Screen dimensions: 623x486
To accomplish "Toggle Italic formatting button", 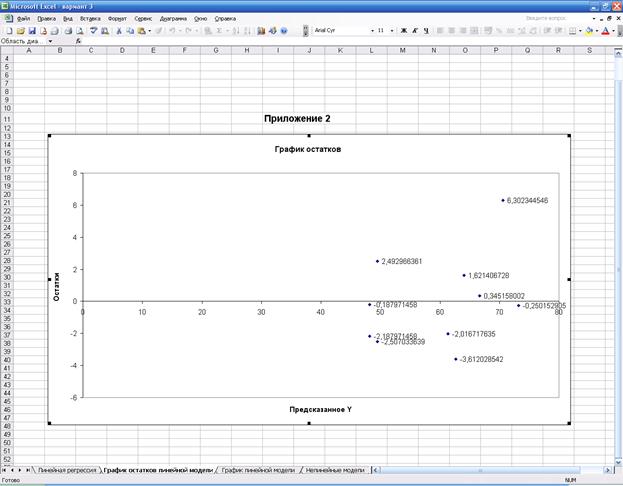I will 415,31.
